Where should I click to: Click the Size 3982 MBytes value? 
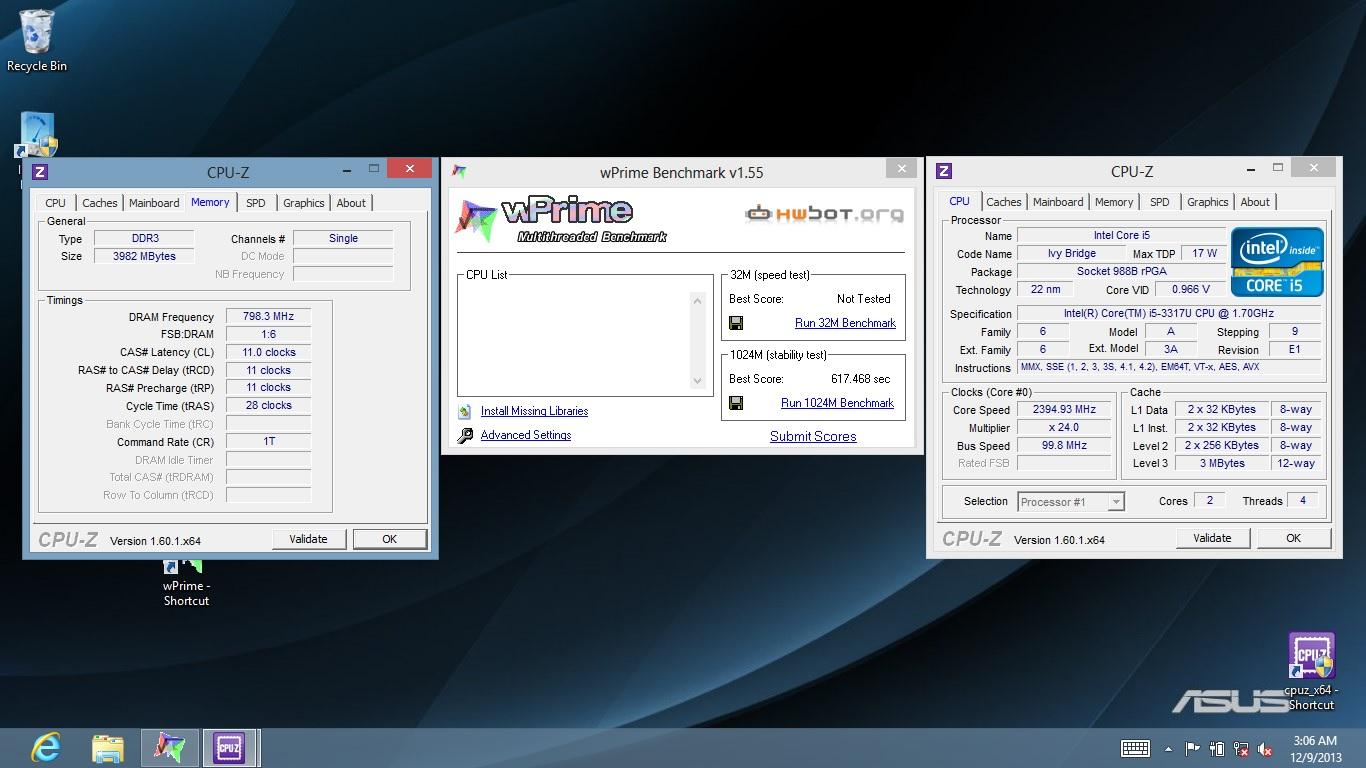coord(144,256)
